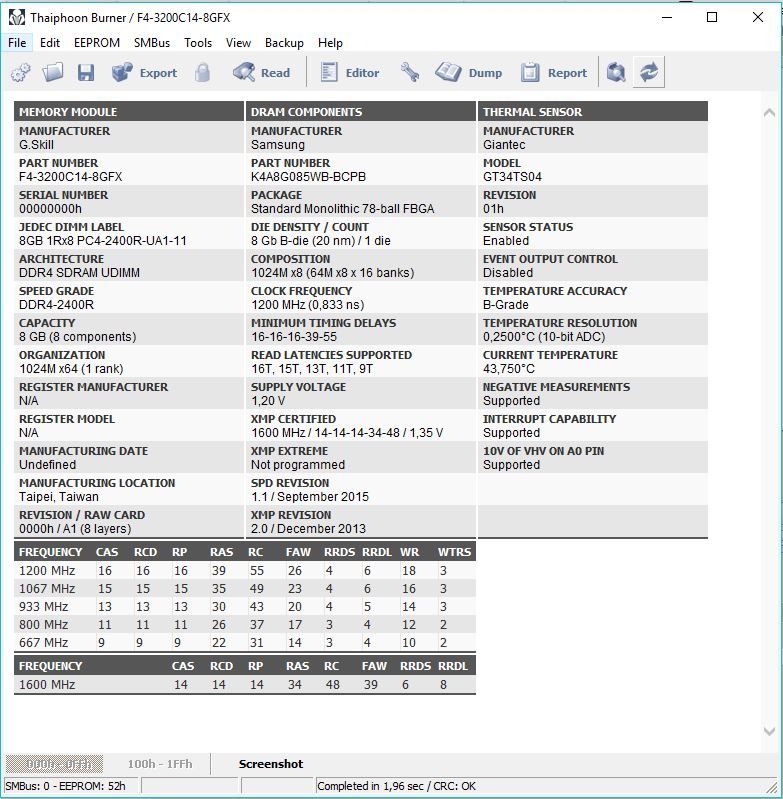Click the 1200 MHz row in the frequency table
Viewport: 783px width, 799px height.
coord(245,571)
